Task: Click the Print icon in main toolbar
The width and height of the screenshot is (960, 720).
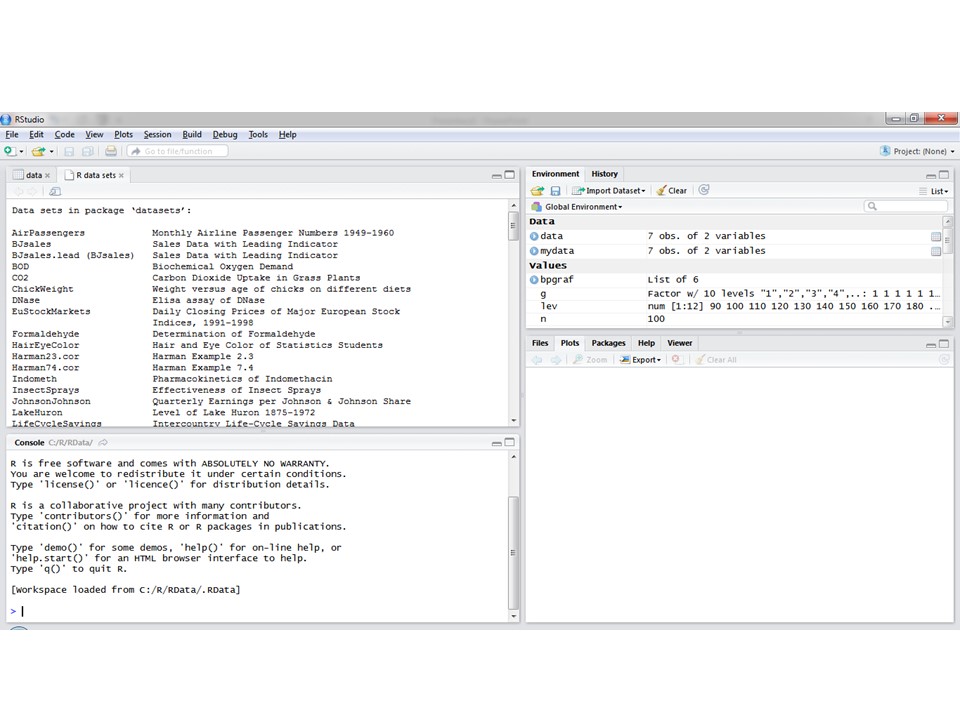Action: (110, 151)
